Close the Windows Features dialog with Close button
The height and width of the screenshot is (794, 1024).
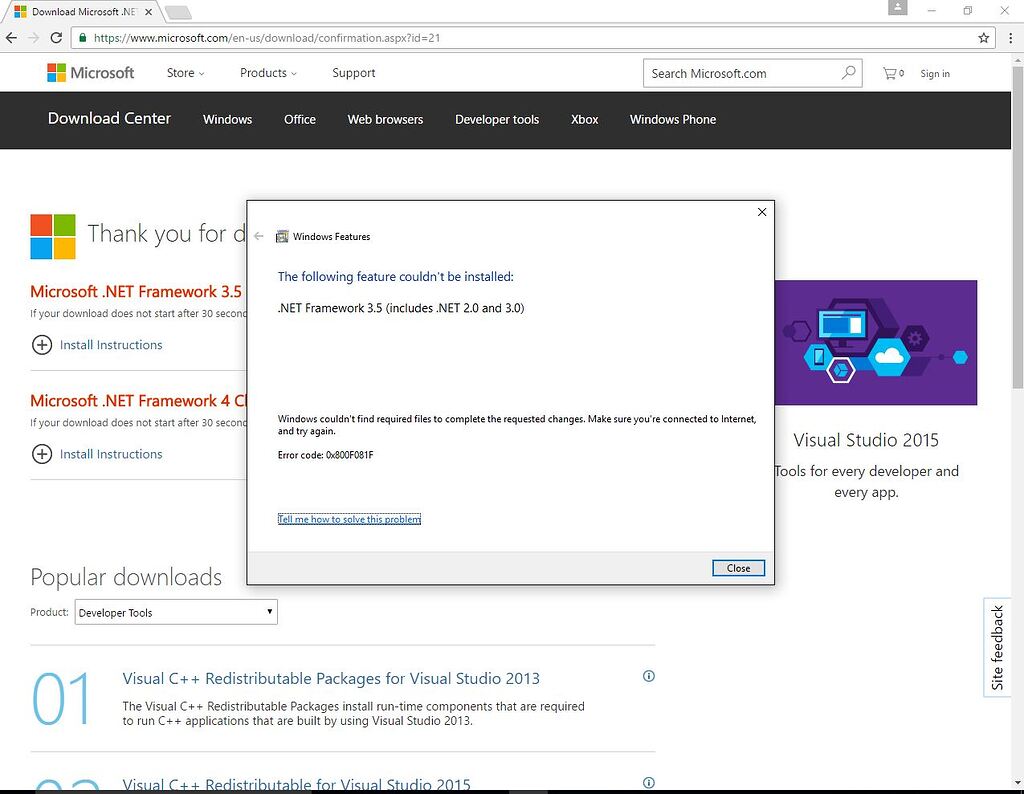coord(738,568)
